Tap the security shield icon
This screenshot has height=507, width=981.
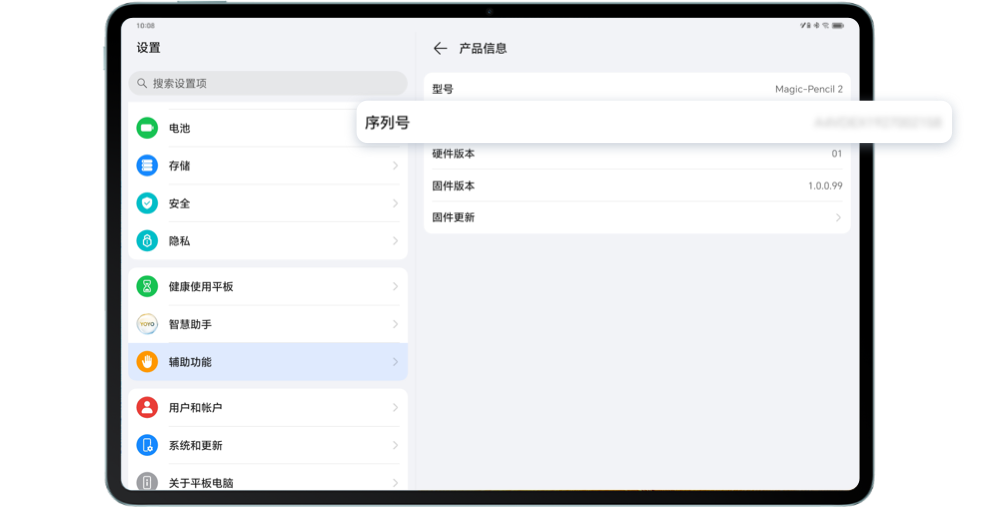(x=147, y=203)
